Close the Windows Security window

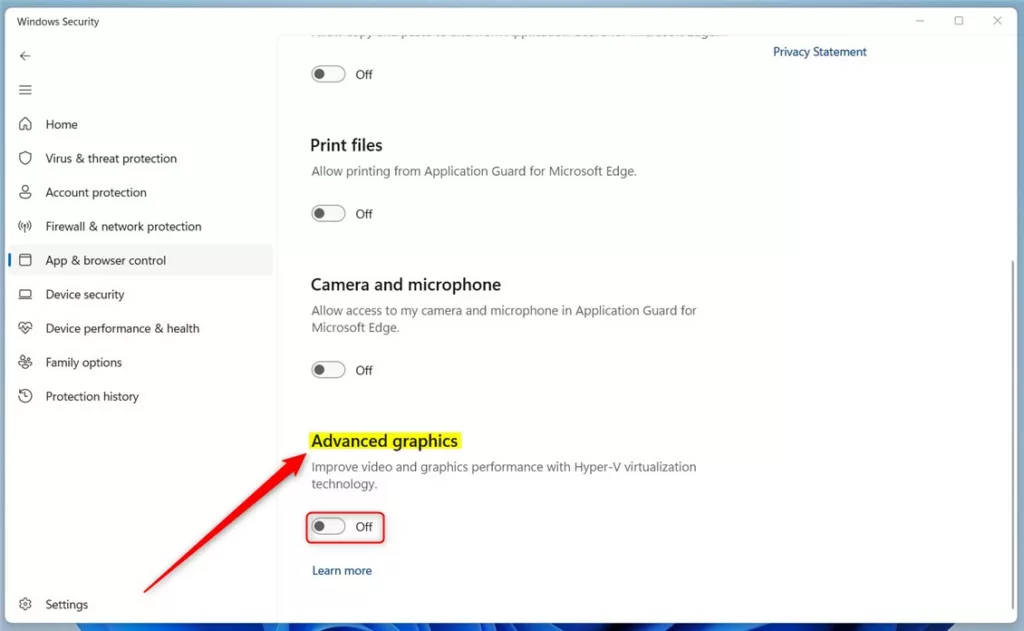997,21
